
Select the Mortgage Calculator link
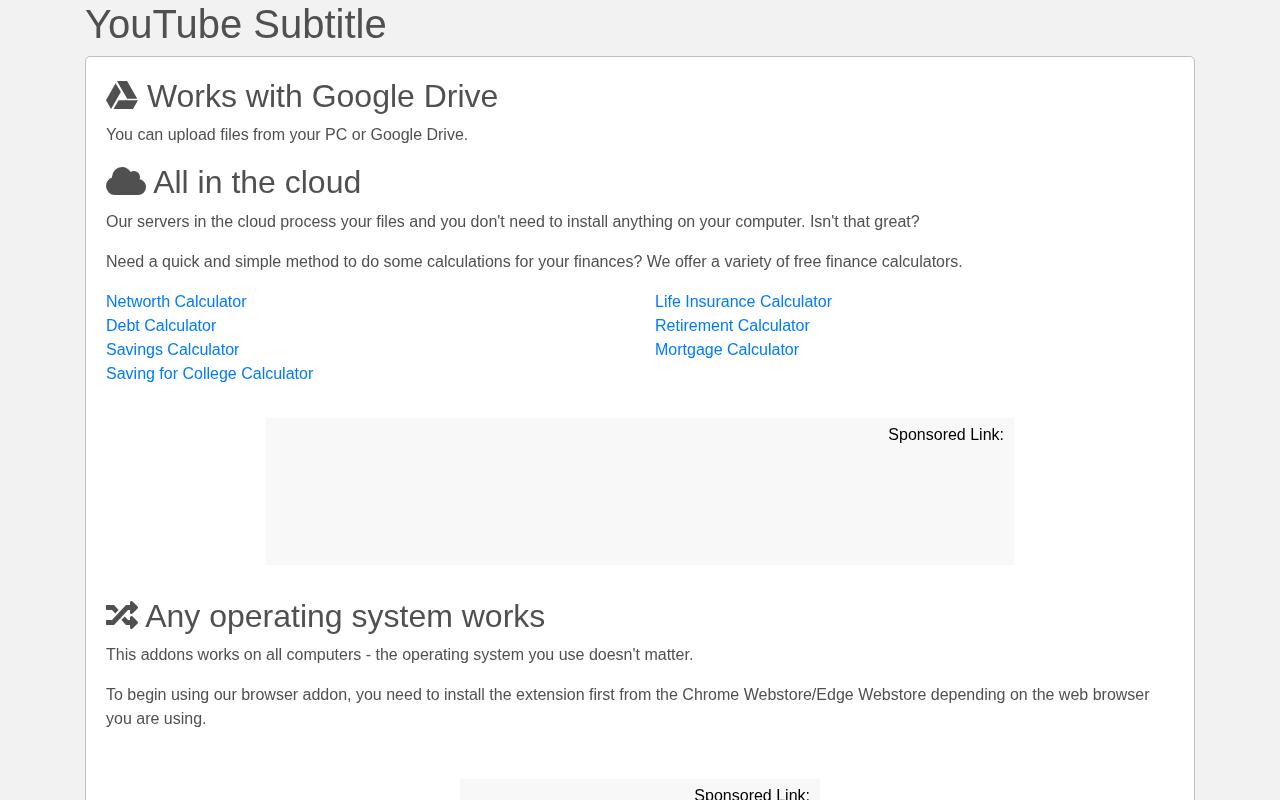pos(727,350)
